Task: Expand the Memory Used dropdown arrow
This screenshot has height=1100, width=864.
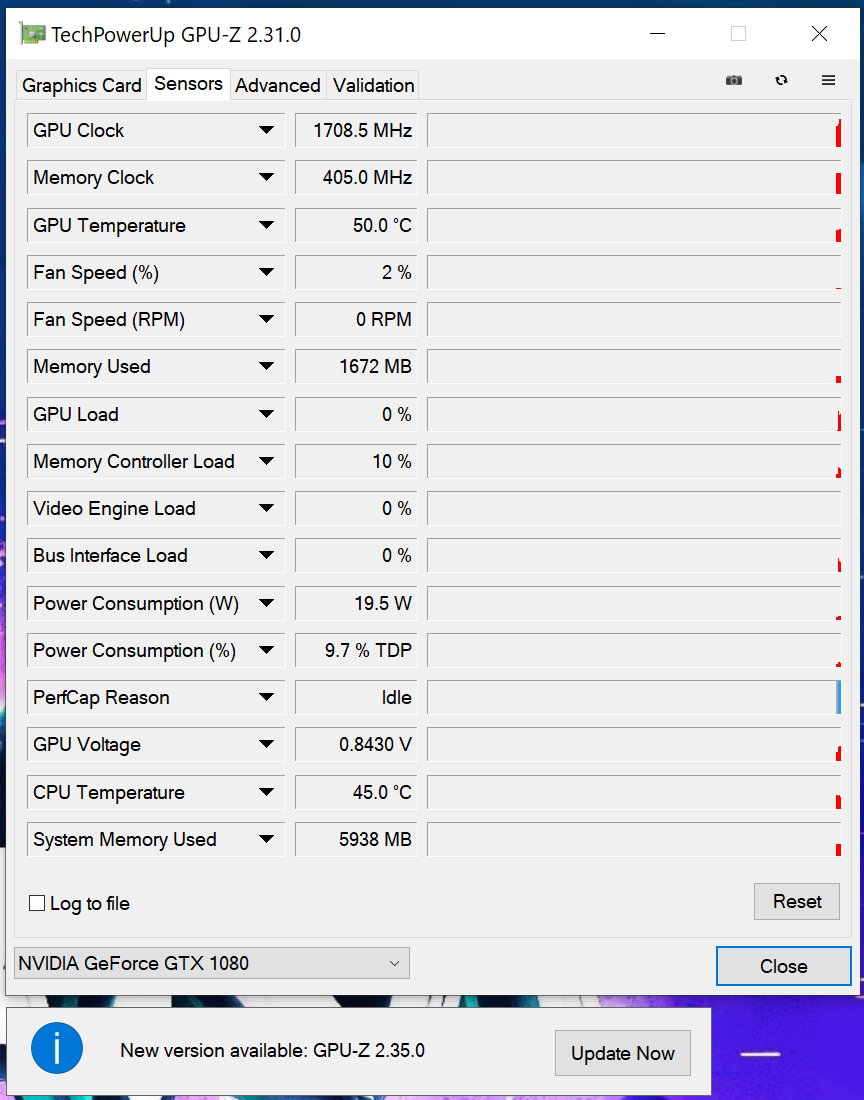Action: (x=266, y=367)
